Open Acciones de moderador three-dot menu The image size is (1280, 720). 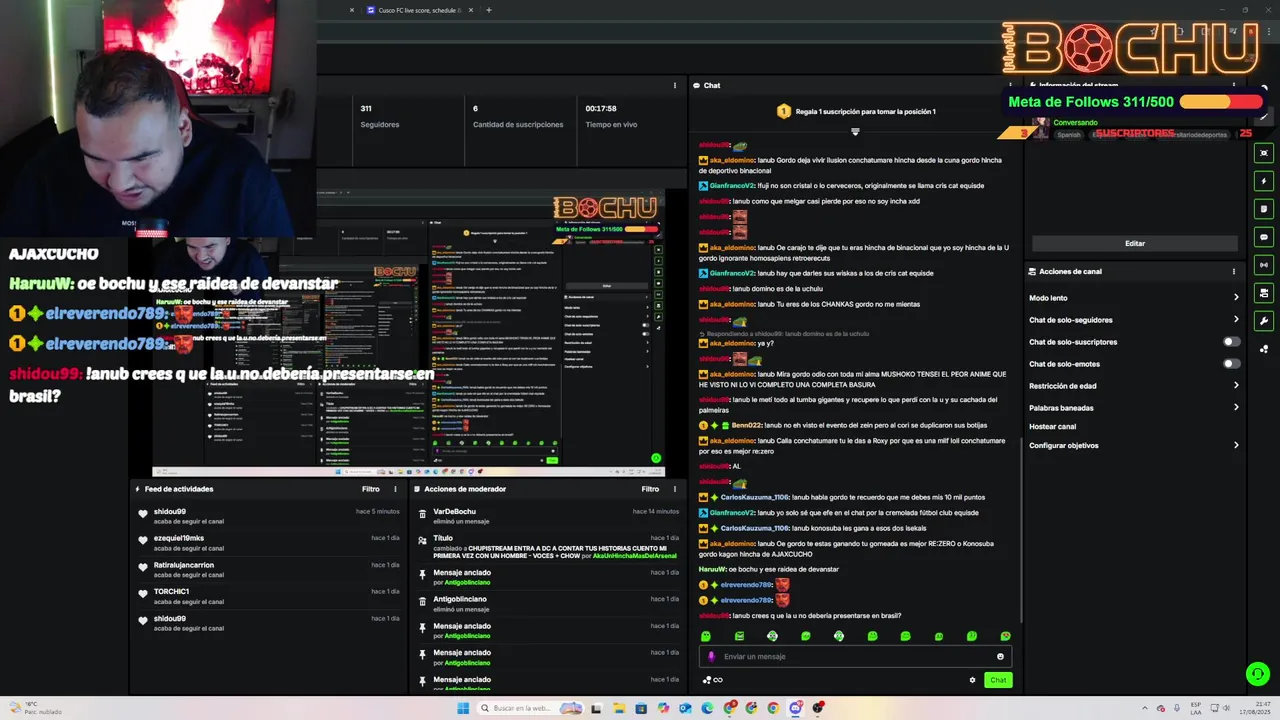coord(675,489)
